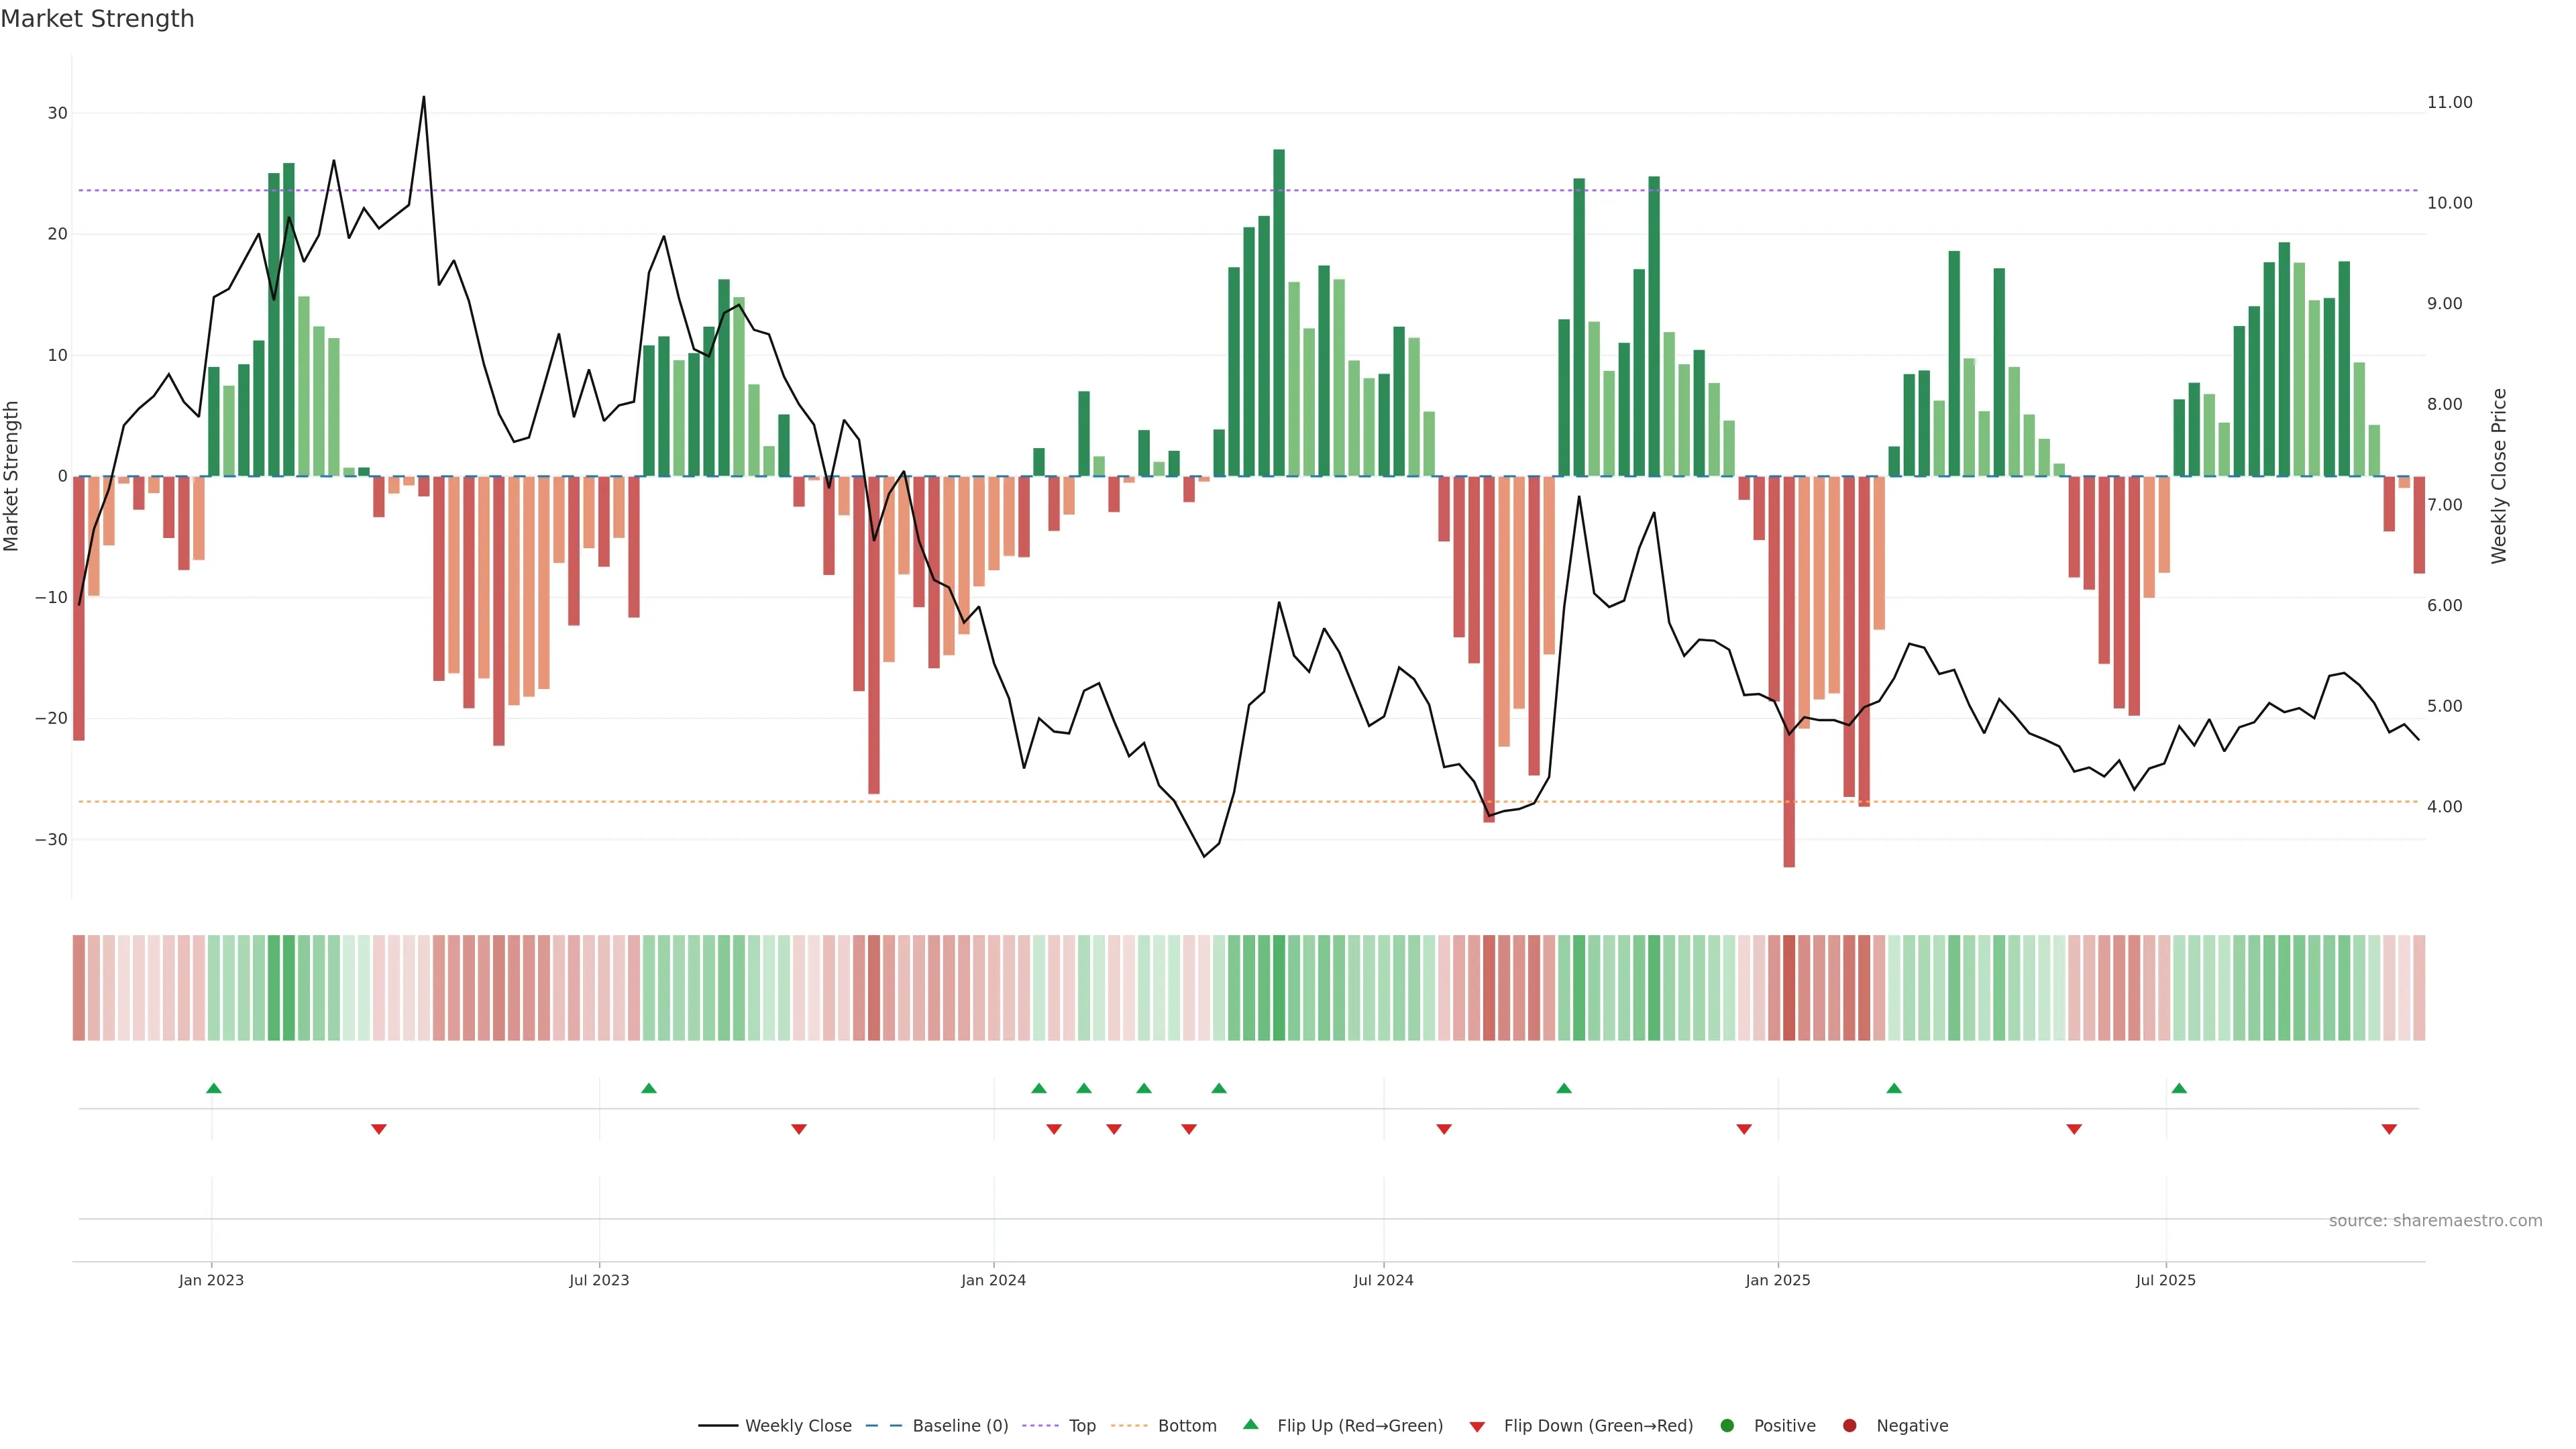2576x1449 pixels.
Task: Click the Jan 2024 x-axis label
Action: (x=993, y=1280)
